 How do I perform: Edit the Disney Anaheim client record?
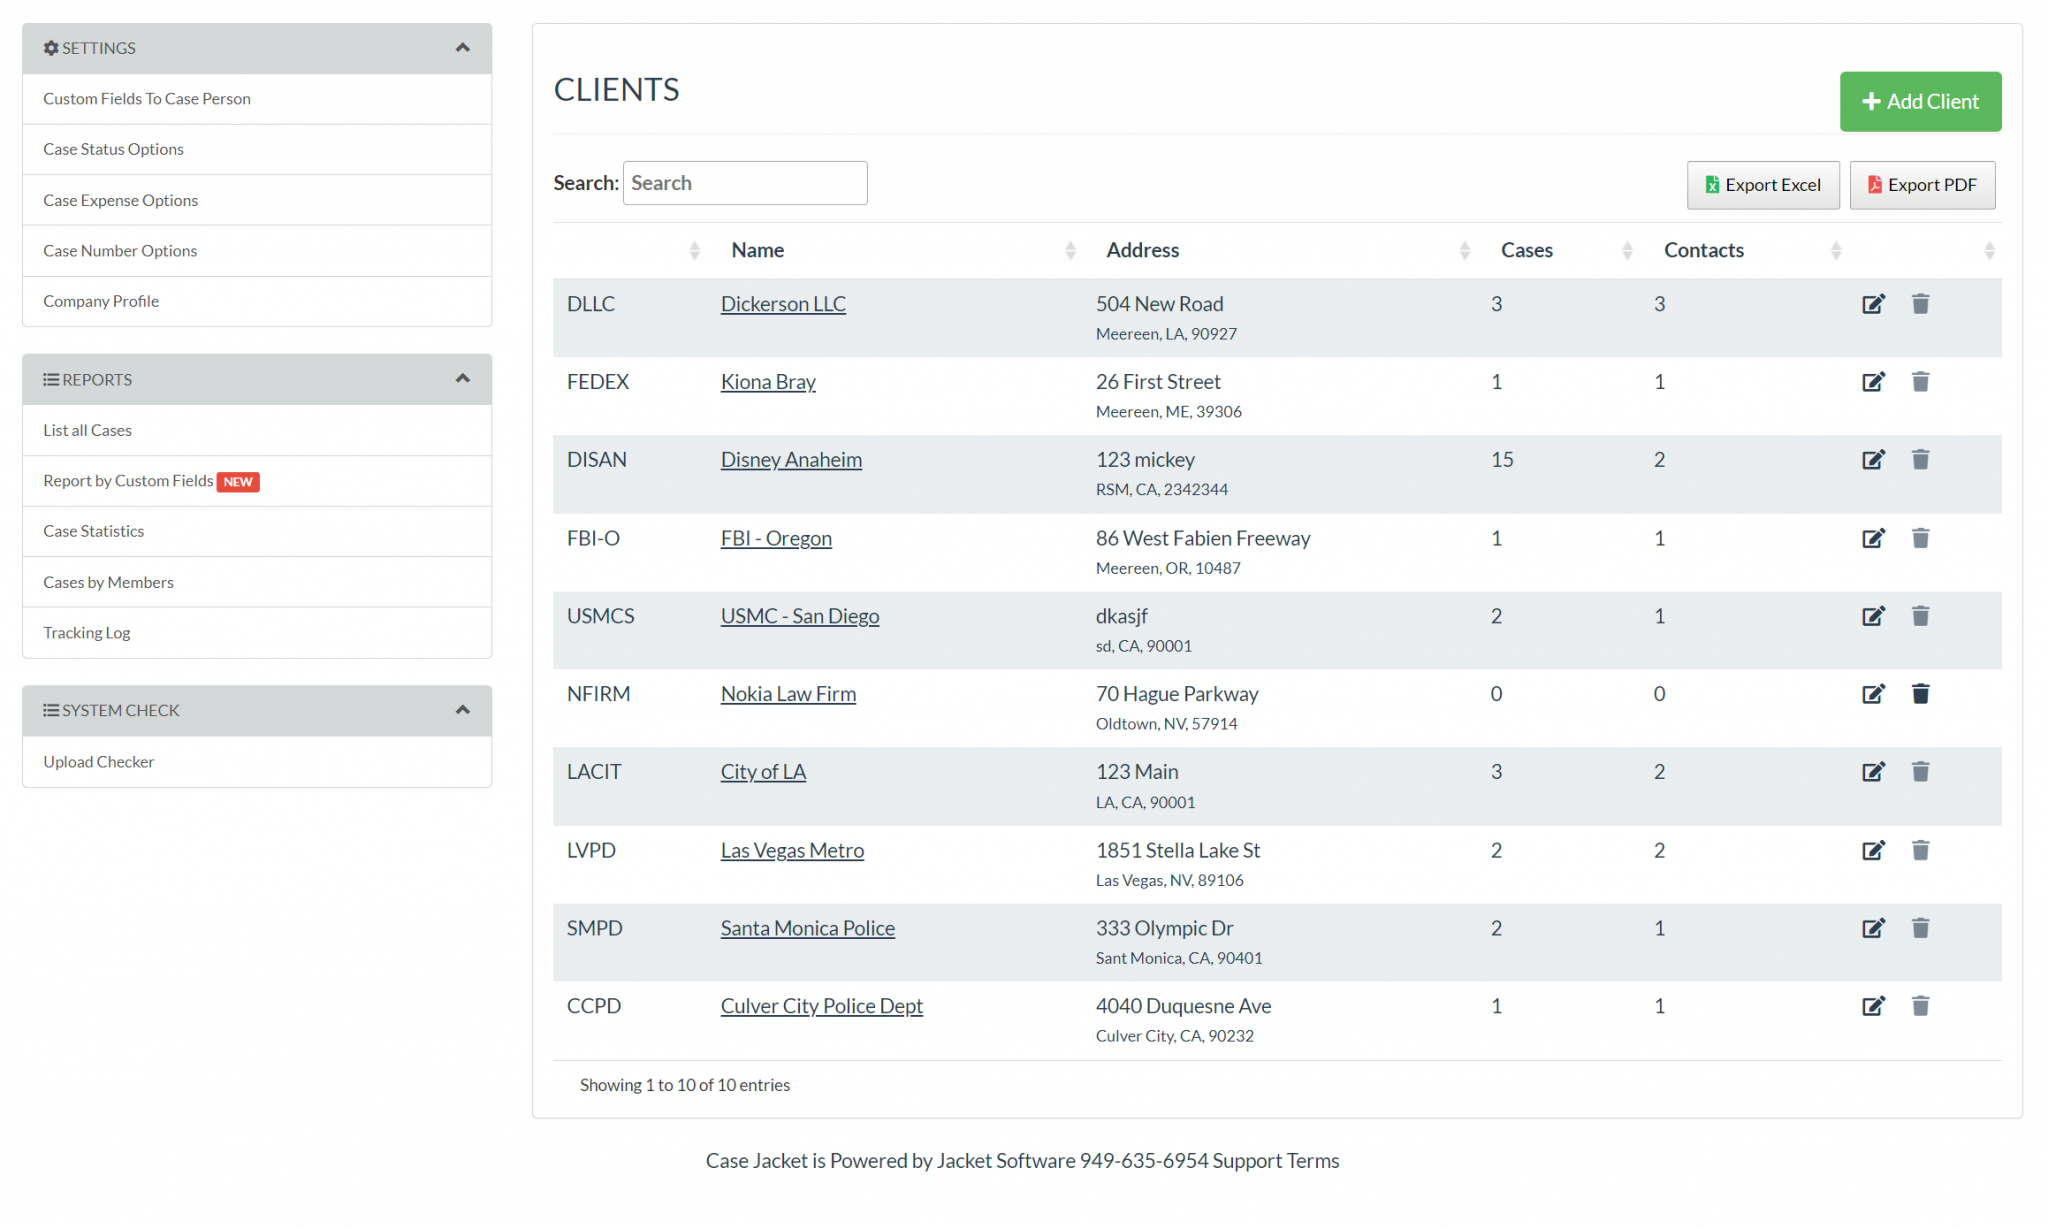(1874, 459)
